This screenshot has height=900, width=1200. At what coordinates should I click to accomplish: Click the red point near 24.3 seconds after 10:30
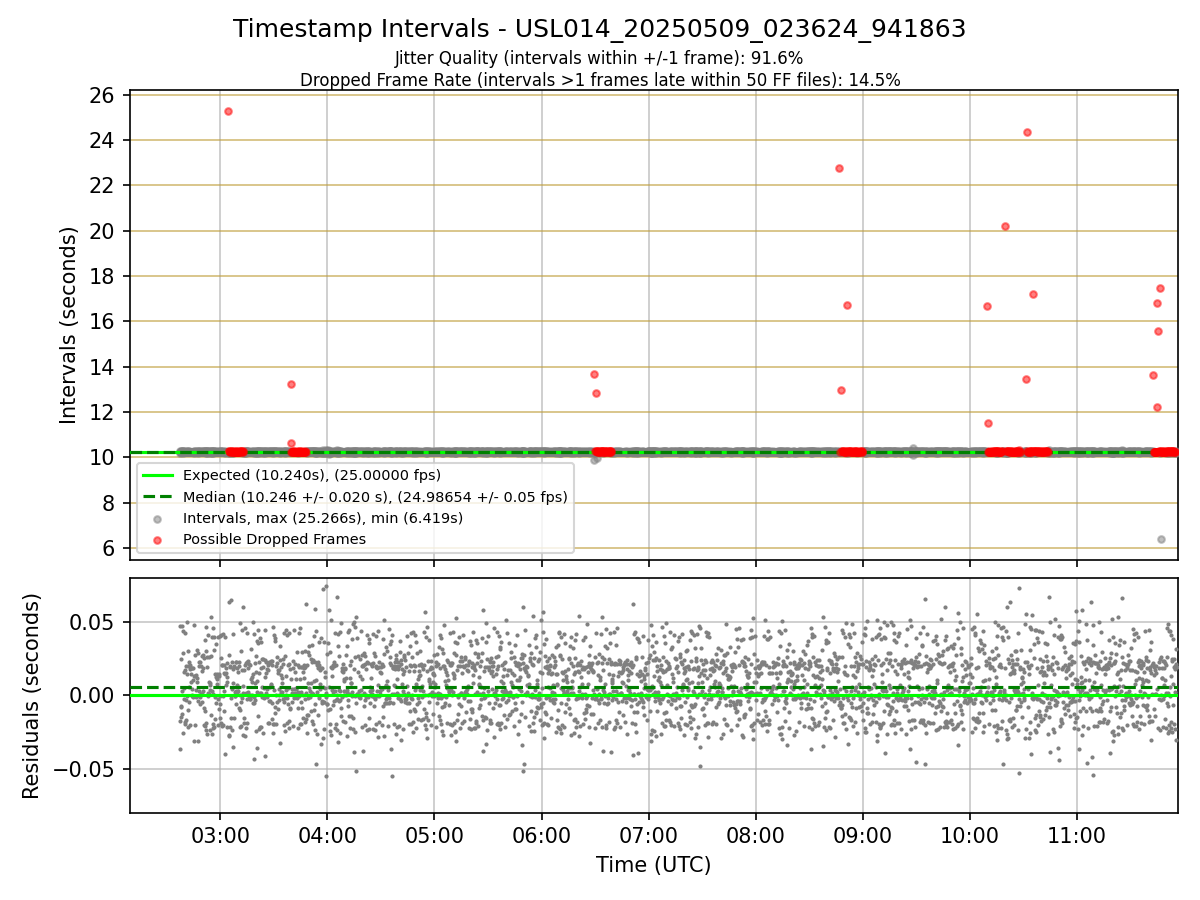tap(1027, 132)
